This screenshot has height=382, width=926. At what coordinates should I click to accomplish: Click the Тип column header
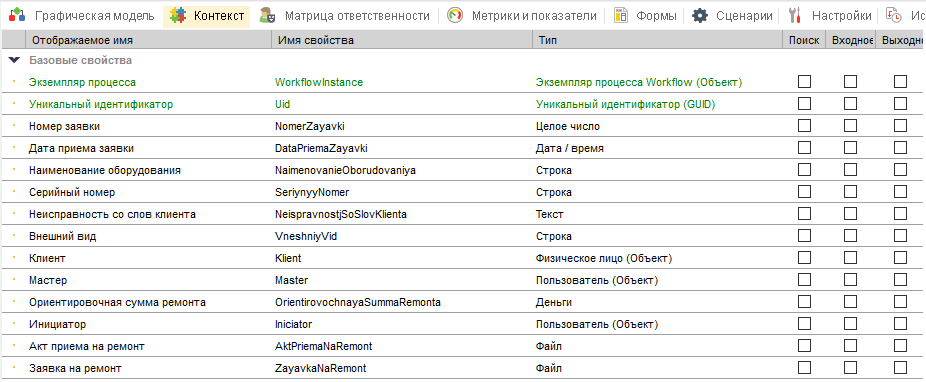[x=657, y=40]
